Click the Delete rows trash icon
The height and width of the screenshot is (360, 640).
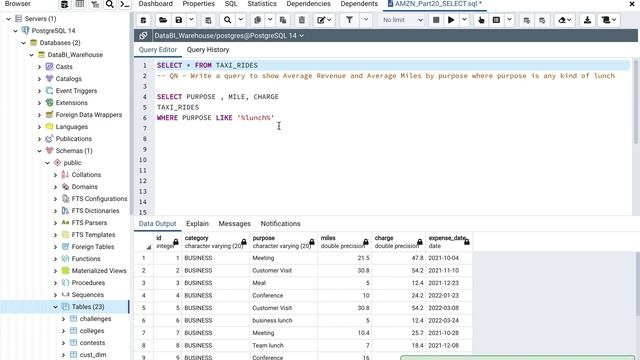pyautogui.click(x=302, y=20)
